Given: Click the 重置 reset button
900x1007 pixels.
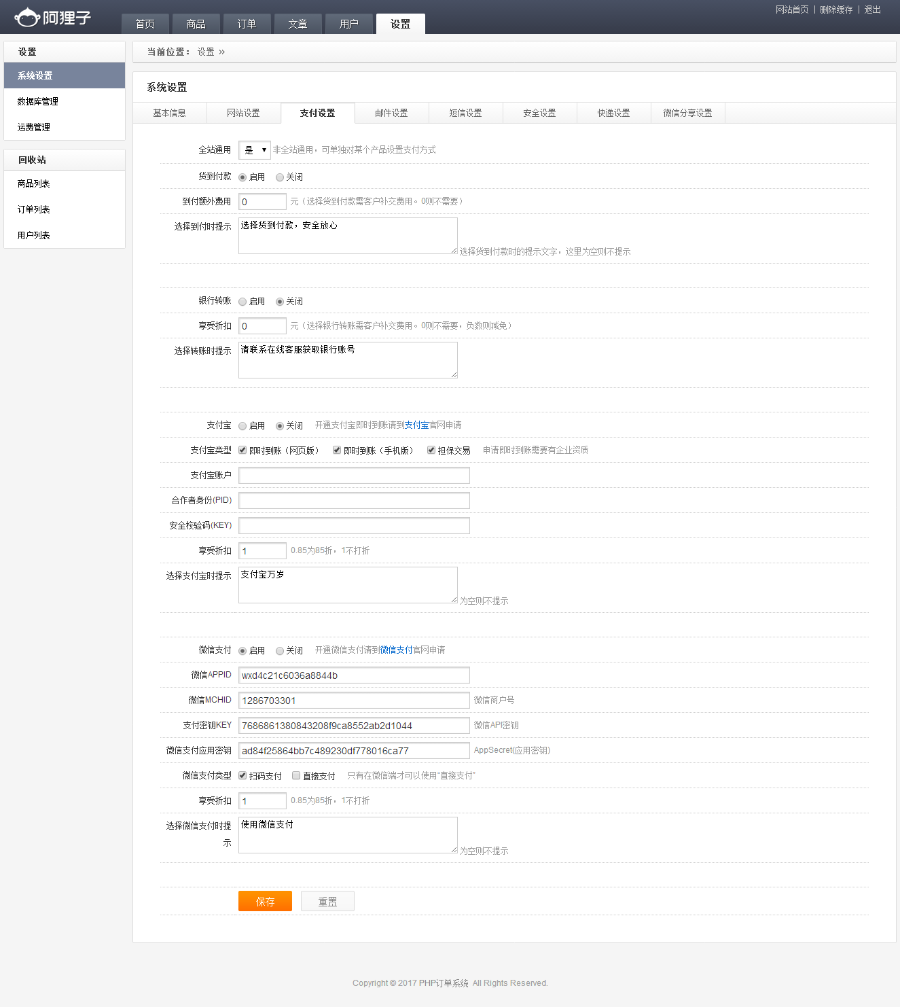Looking at the screenshot, I should [328, 901].
